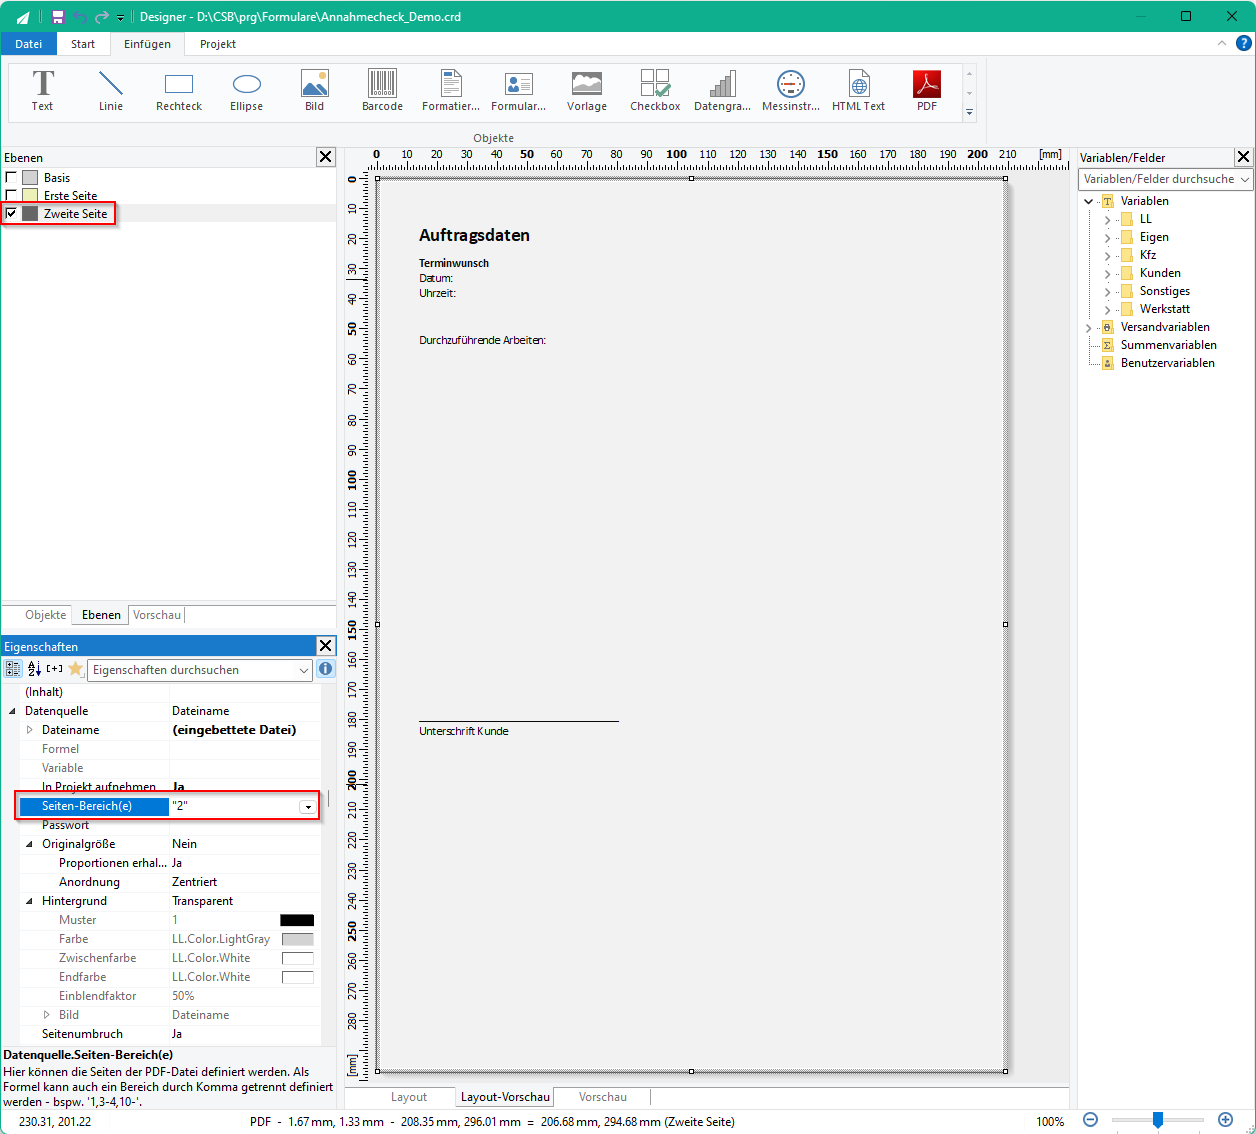Switch to bottom Vorschau view tab
1256x1134 pixels.
pos(603,1097)
